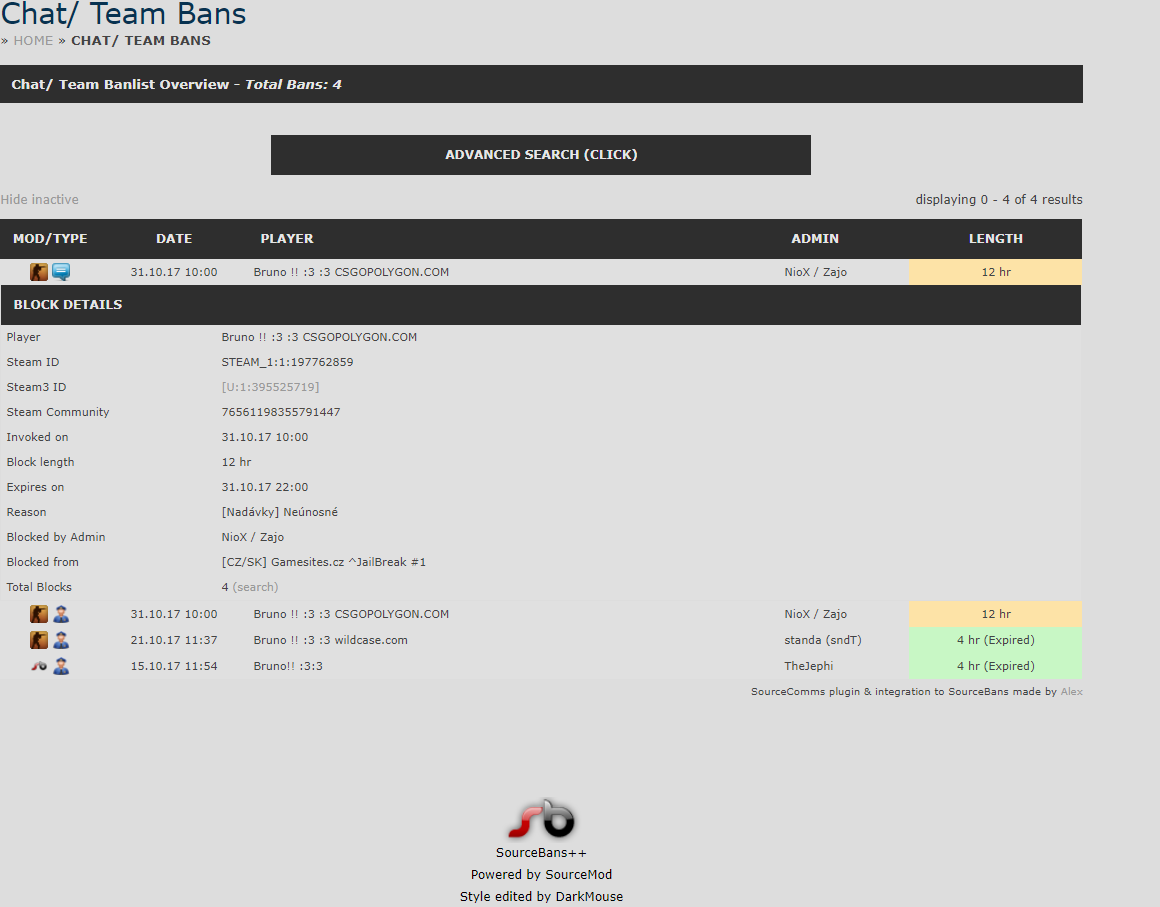
Task: Click the chat block icon in first row
Action: (x=61, y=272)
